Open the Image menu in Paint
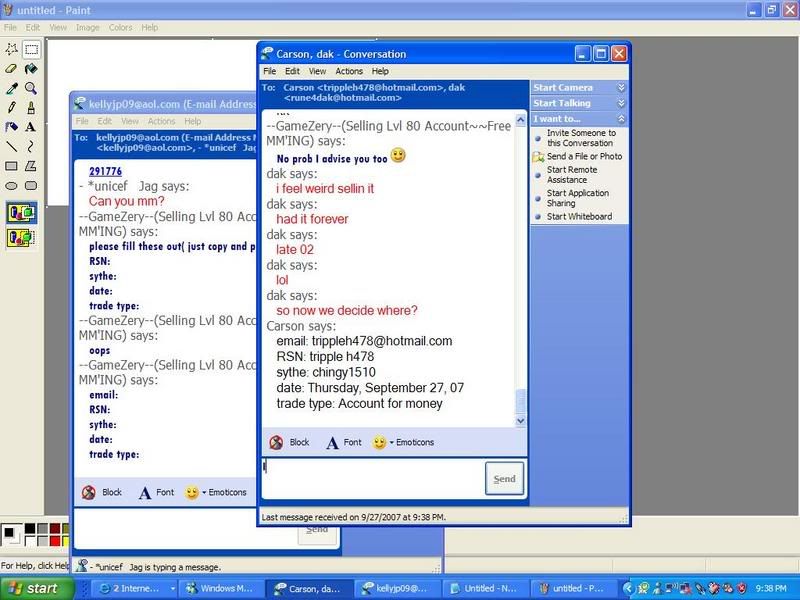The height and width of the screenshot is (600, 800). 88,28
